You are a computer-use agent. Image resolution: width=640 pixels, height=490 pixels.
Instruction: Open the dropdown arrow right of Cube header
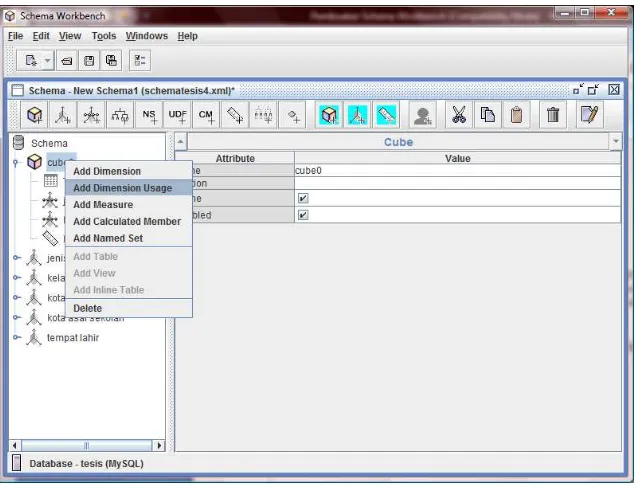click(616, 142)
